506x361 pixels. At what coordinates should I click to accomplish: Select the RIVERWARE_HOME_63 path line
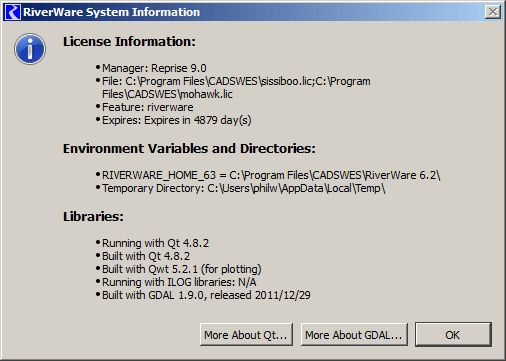click(271, 175)
